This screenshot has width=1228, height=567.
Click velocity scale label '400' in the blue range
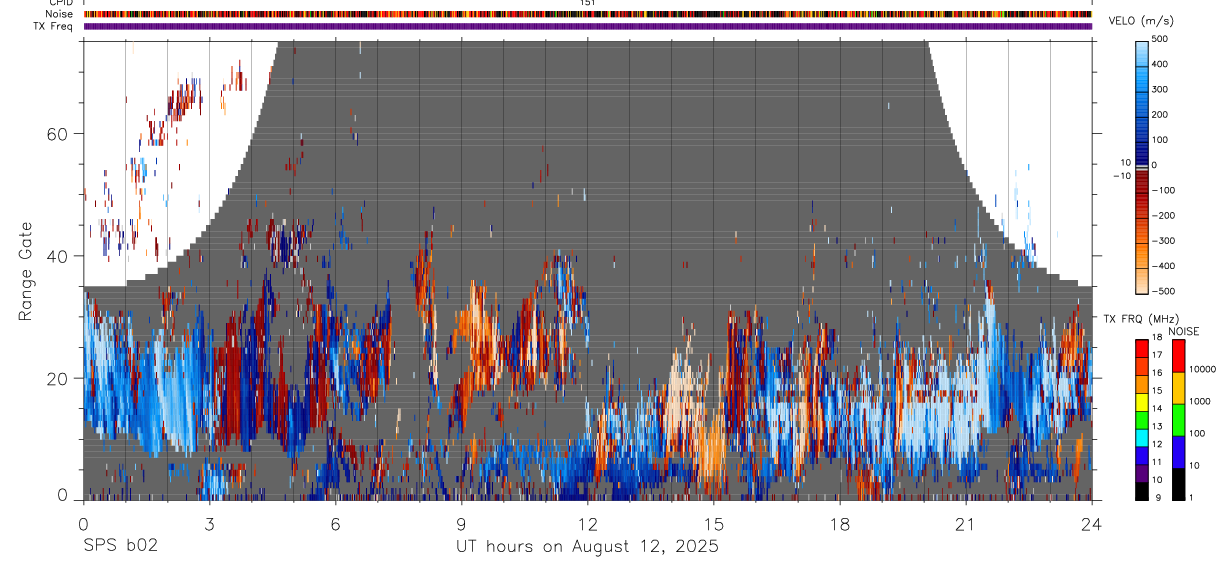1161,64
